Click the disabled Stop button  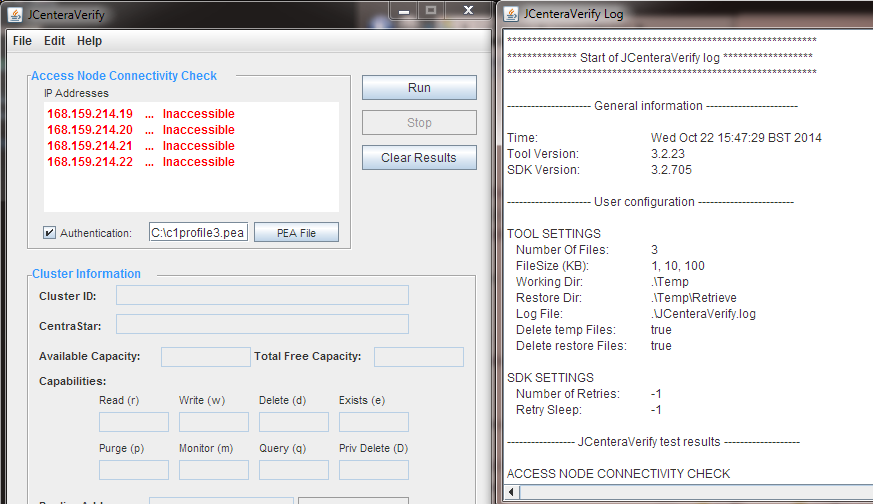coord(419,123)
